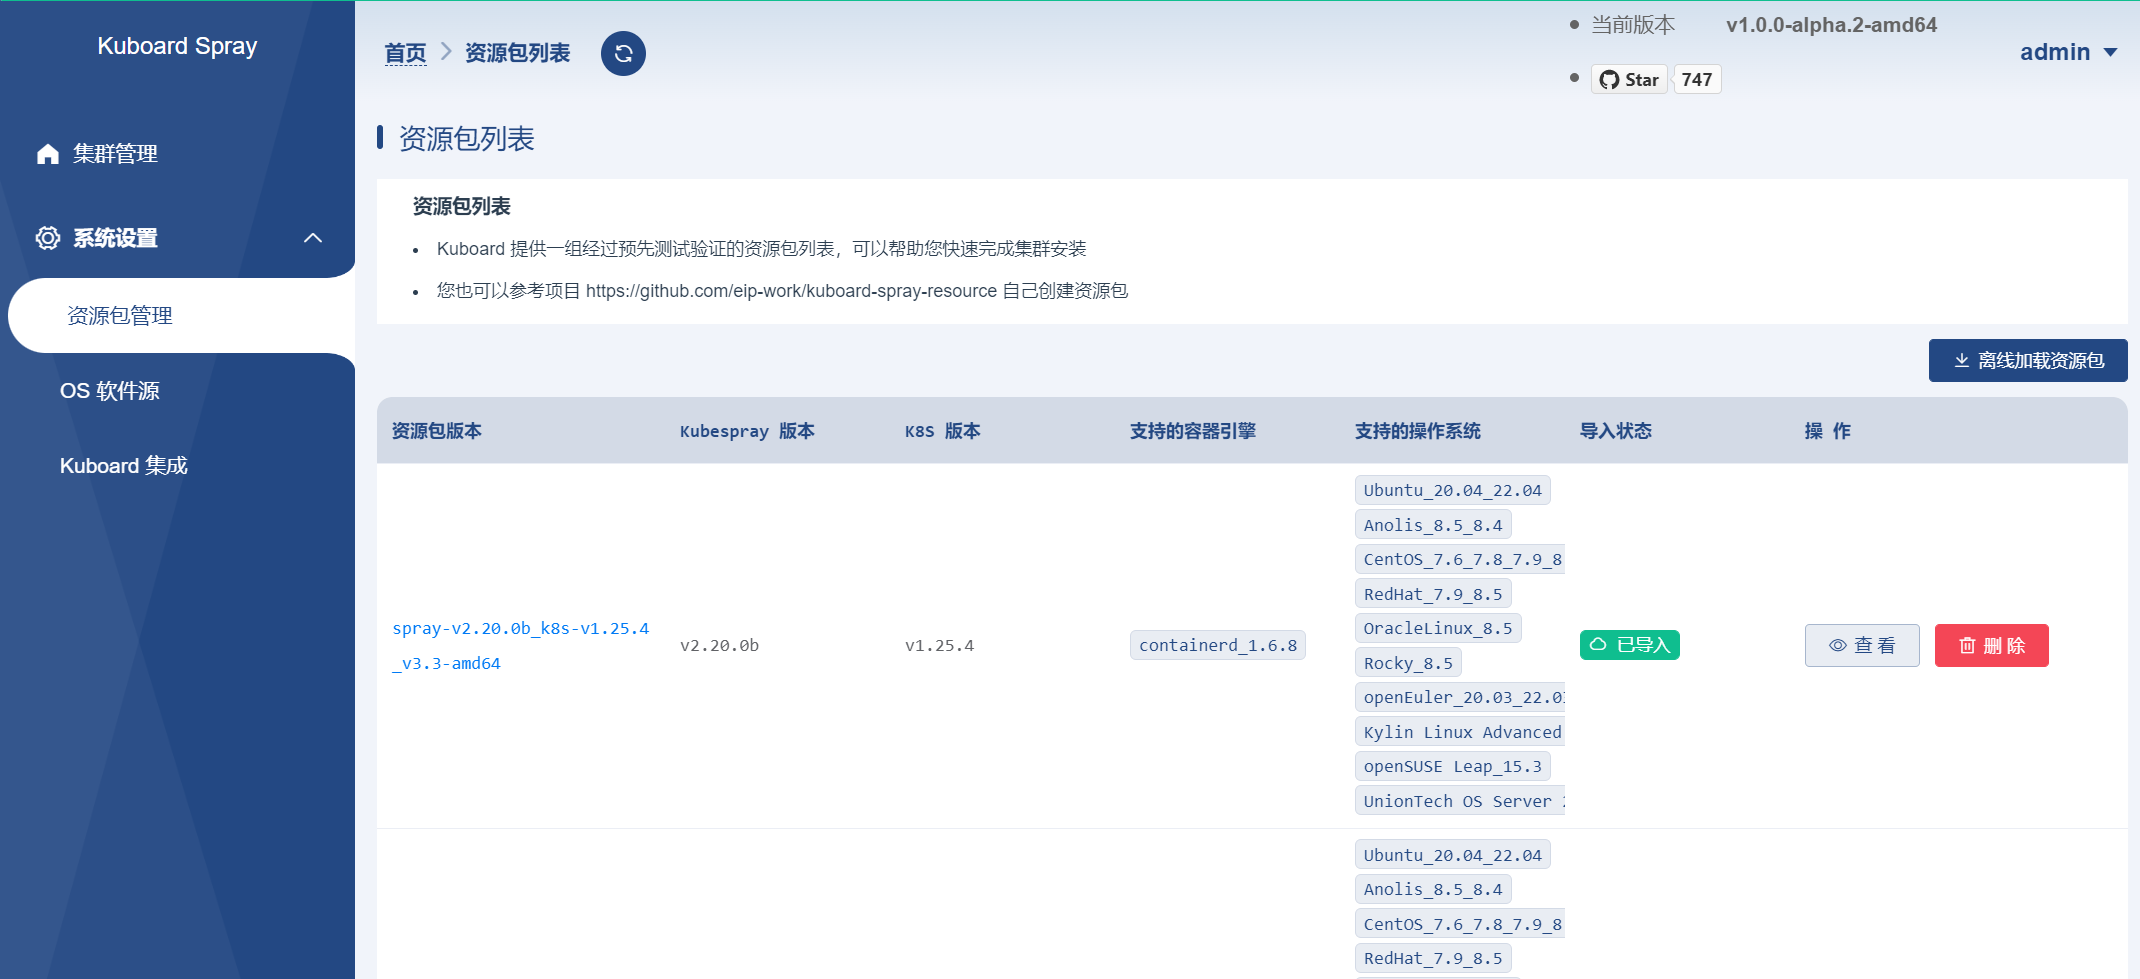Click the GitHub Star button
2140x979 pixels.
coord(1629,80)
